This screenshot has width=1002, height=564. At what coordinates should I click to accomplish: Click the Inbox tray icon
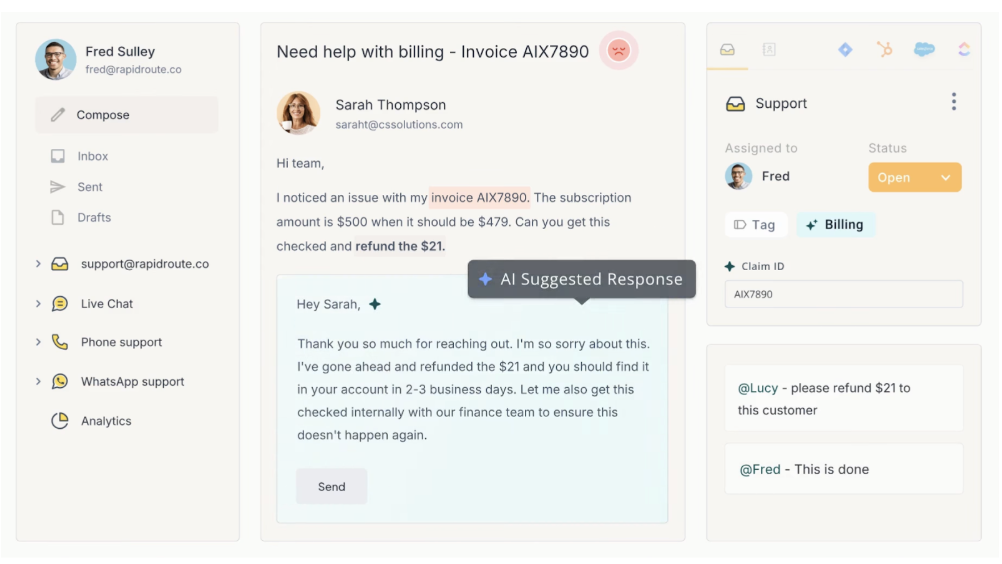pyautogui.click(x=58, y=156)
